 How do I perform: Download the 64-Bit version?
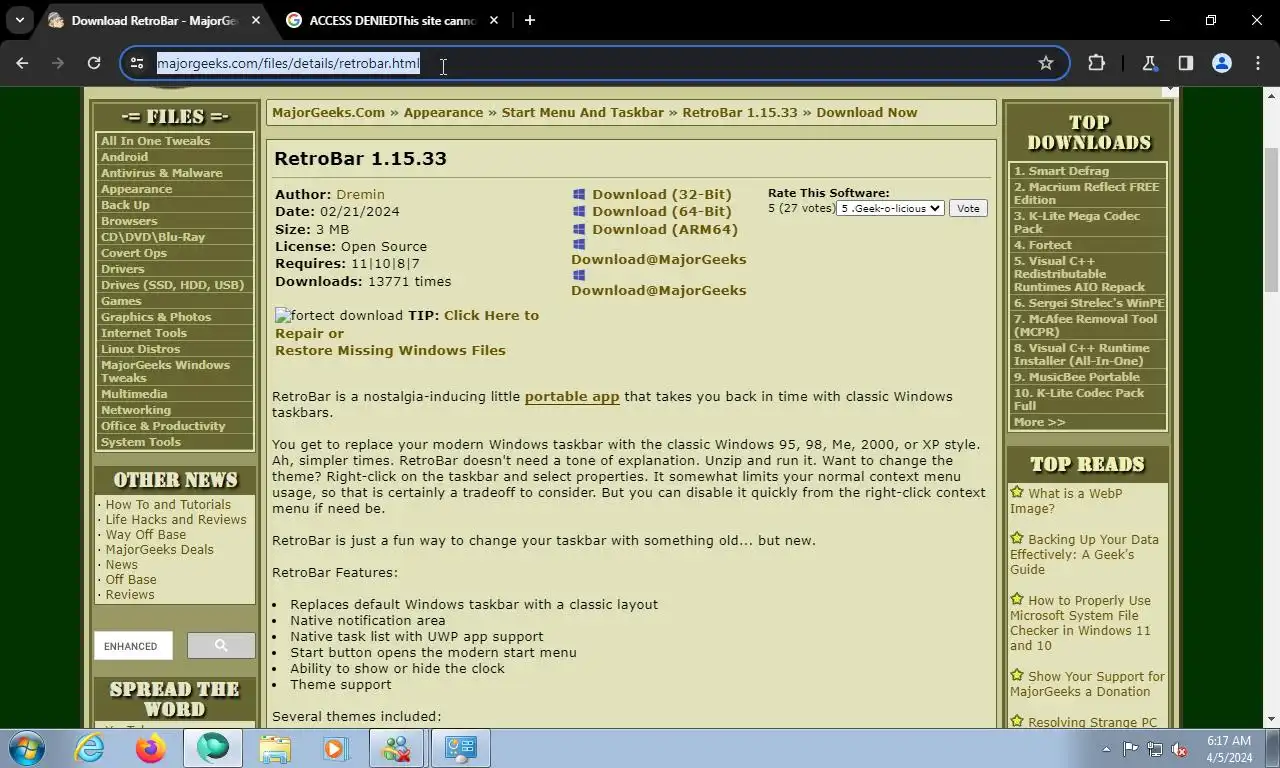tap(661, 212)
